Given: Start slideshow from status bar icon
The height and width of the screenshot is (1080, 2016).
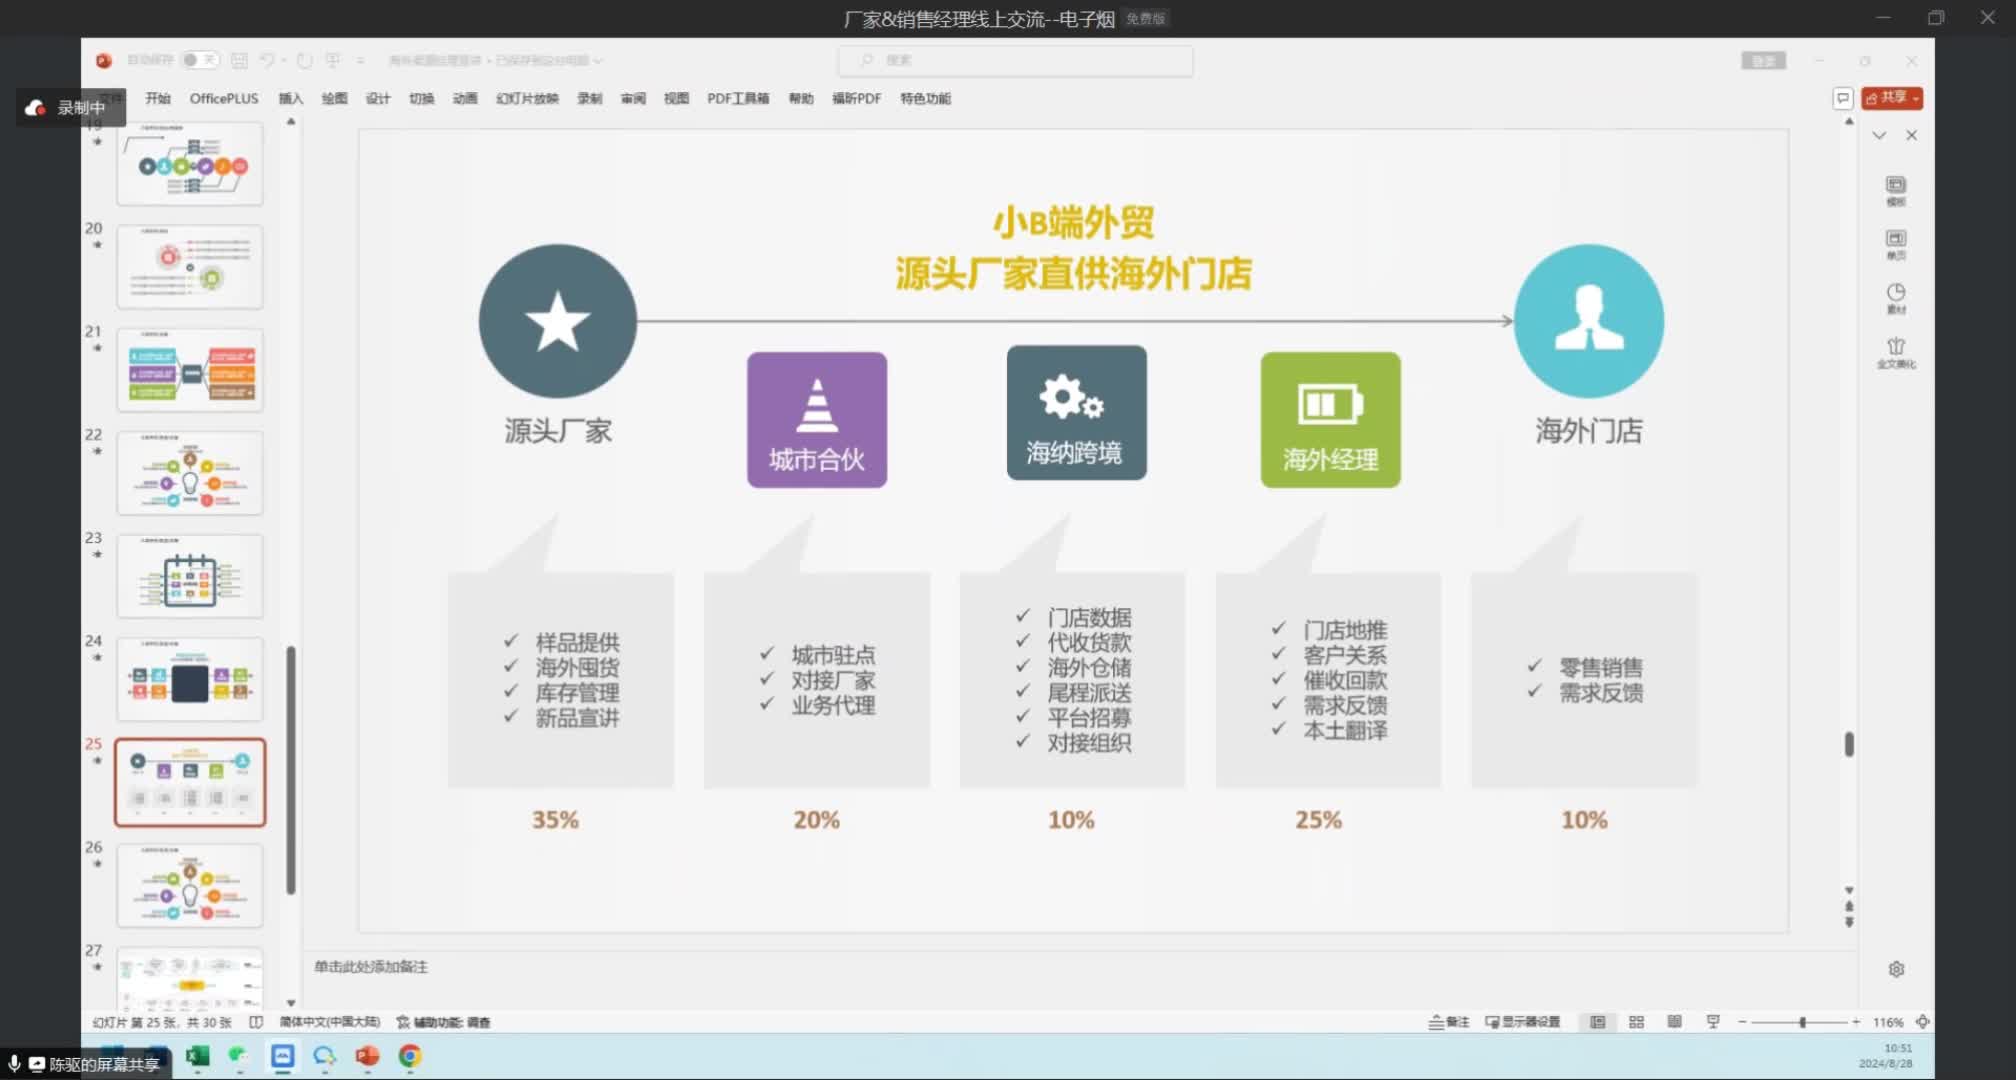Looking at the screenshot, I should [1713, 1022].
